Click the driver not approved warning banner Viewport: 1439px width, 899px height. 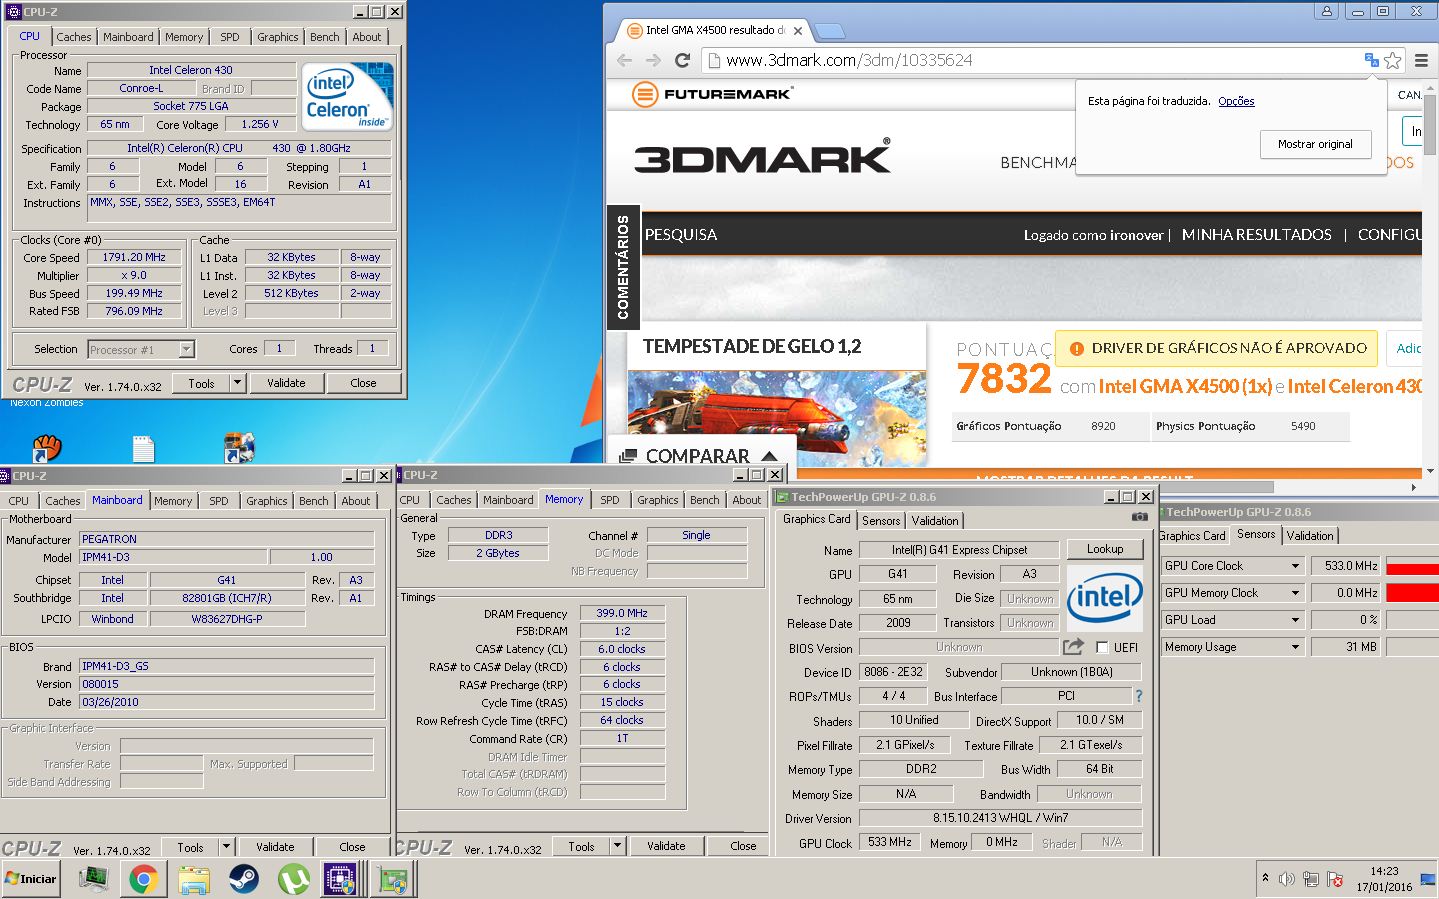[x=1216, y=348]
